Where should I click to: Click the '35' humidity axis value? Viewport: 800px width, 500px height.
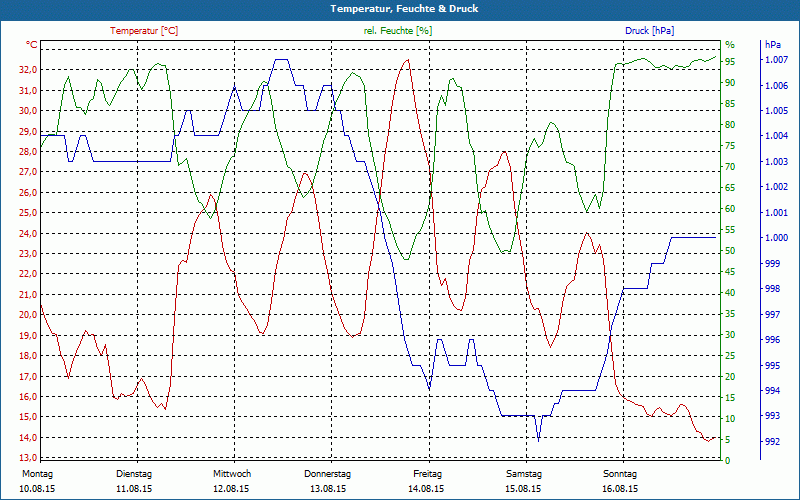click(730, 314)
